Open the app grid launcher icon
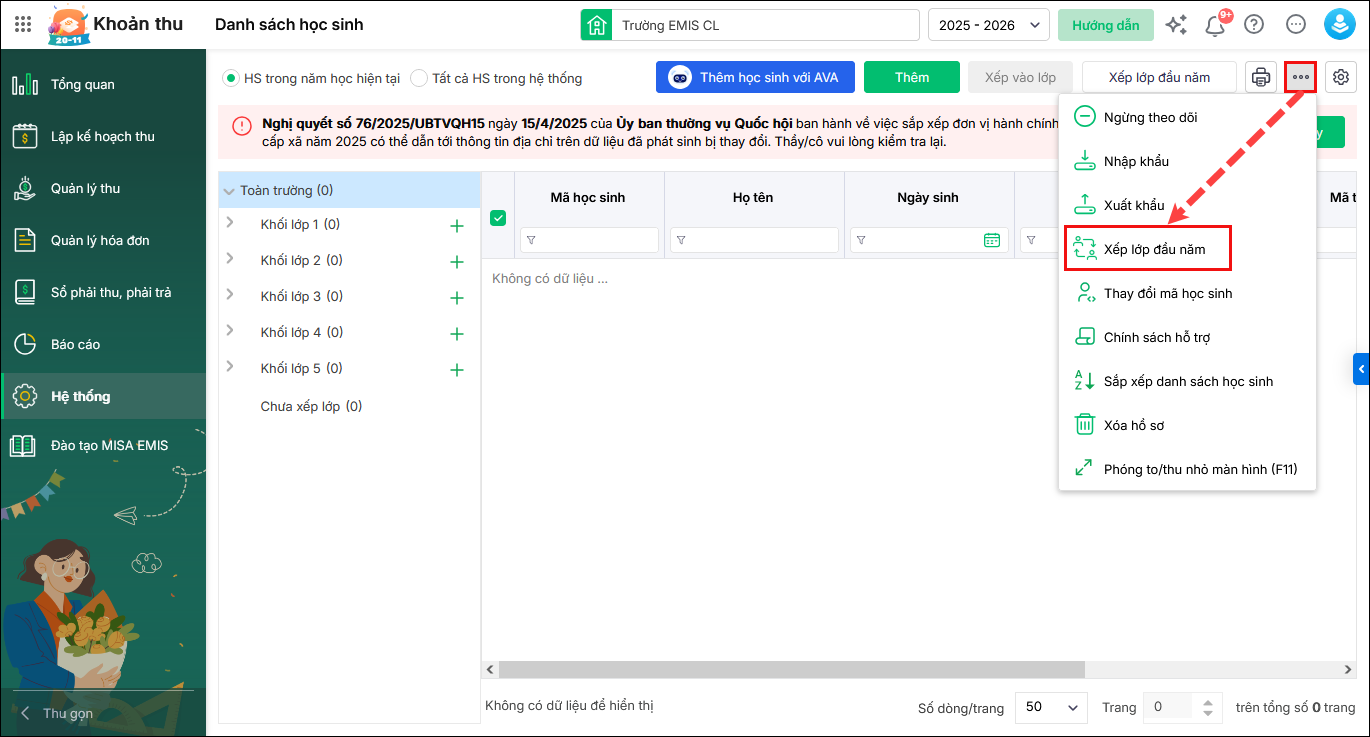Image resolution: width=1370 pixels, height=737 pixels. coord(23,25)
